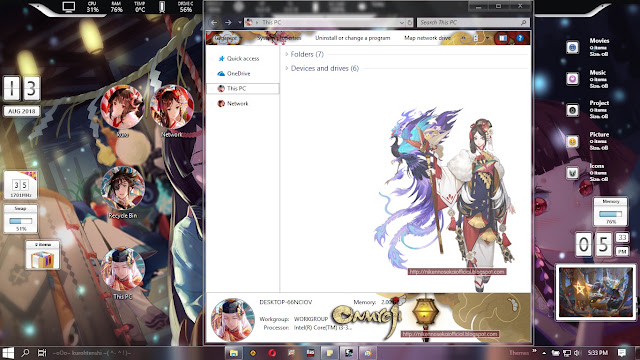Click the taskbar clock 5:33 PM
This screenshot has width=640, height=360.
tap(598, 353)
